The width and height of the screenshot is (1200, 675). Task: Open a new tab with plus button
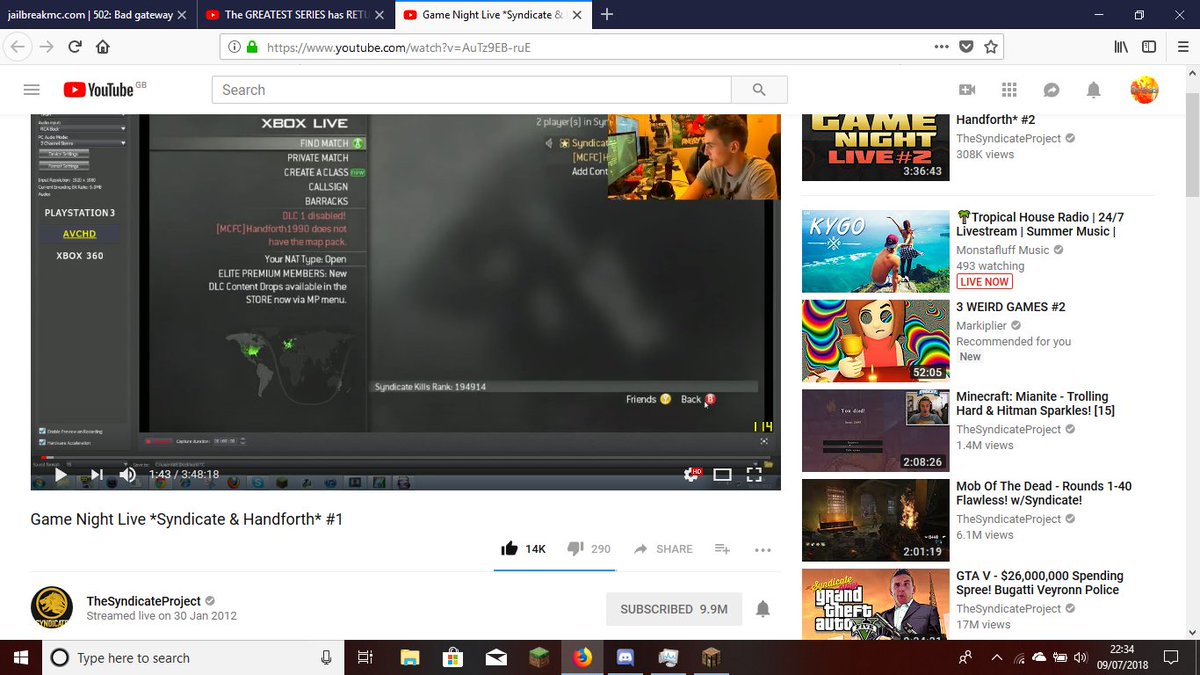click(607, 14)
